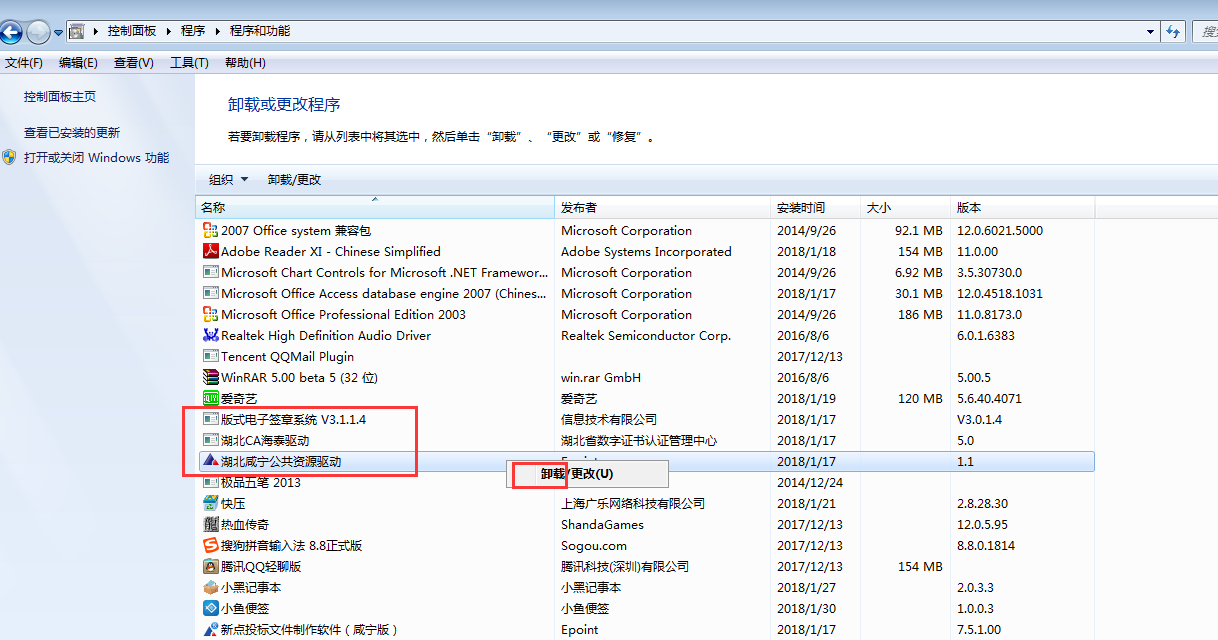Viewport: 1218px width, 640px height.
Task: Click the WinRAR books icon
Action: pyautogui.click(x=210, y=377)
